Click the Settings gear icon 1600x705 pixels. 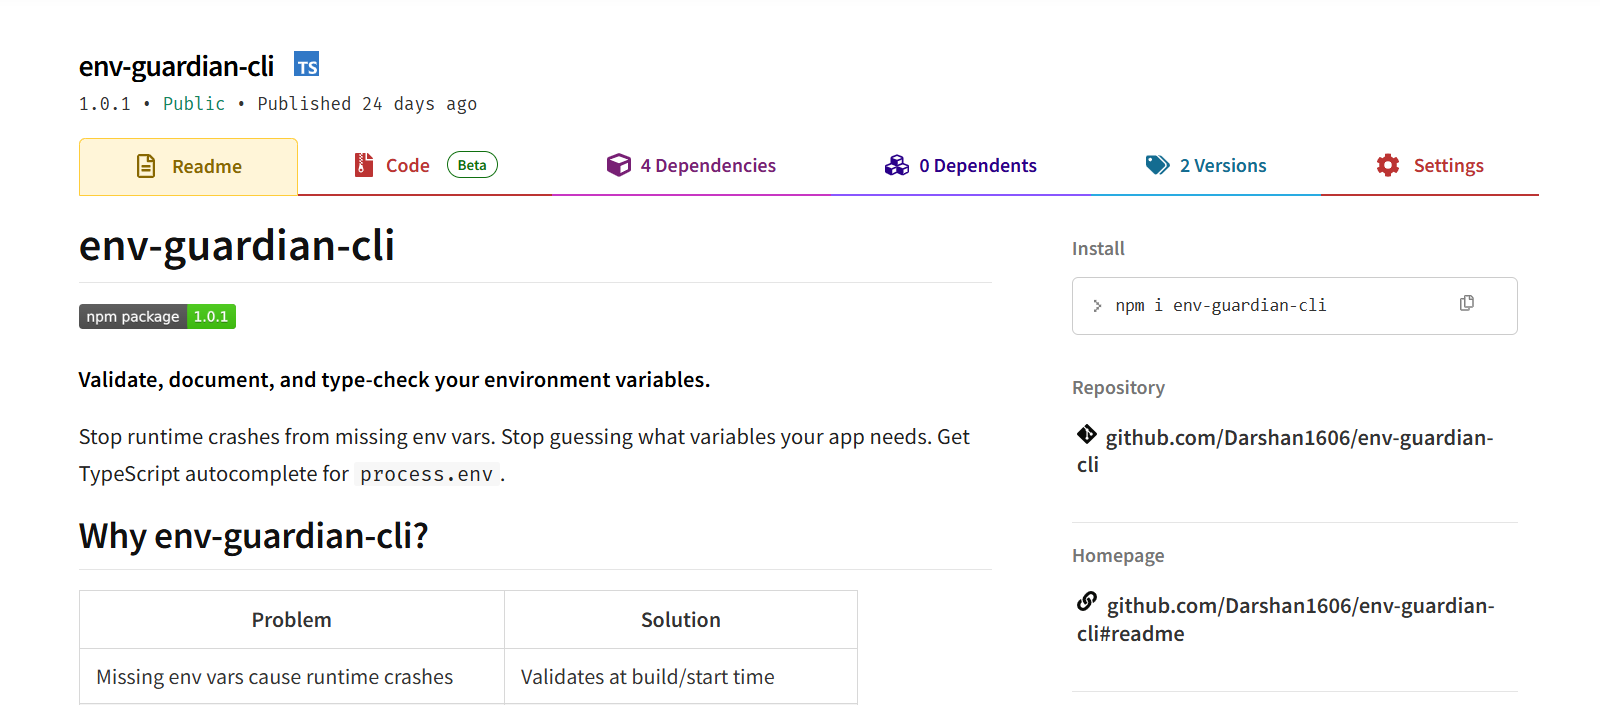click(x=1388, y=165)
